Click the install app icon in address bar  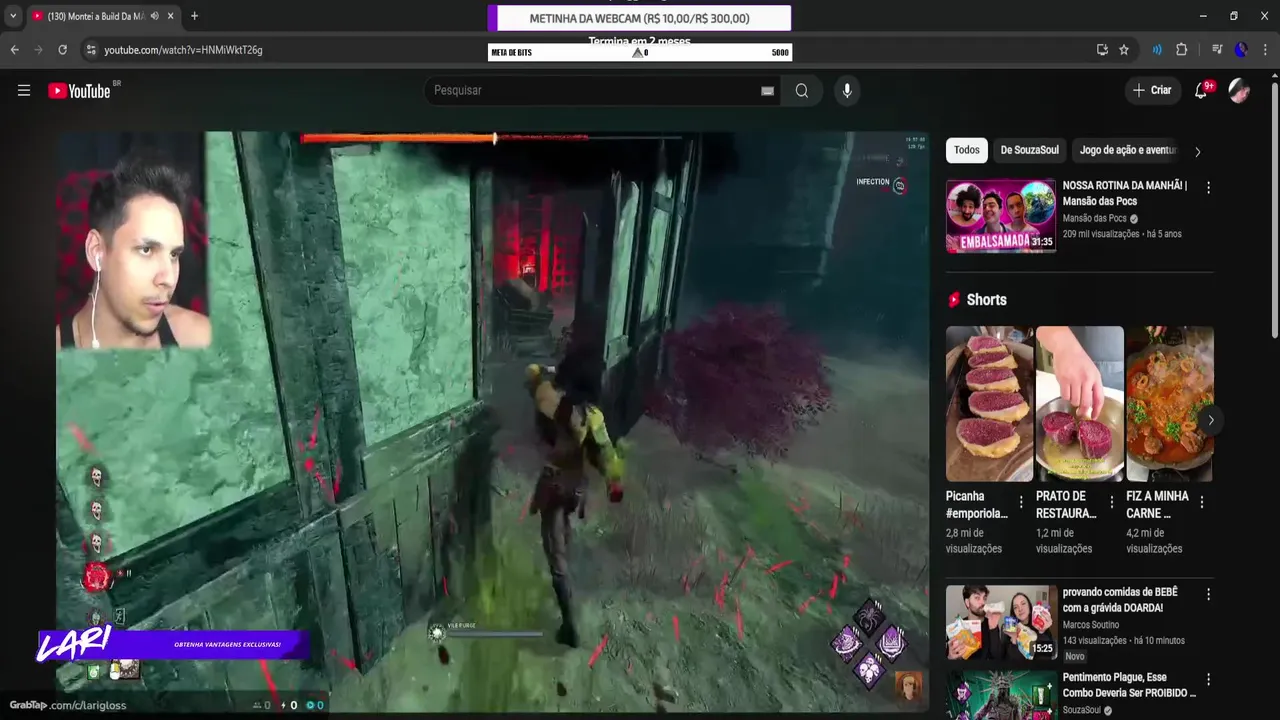(1102, 50)
